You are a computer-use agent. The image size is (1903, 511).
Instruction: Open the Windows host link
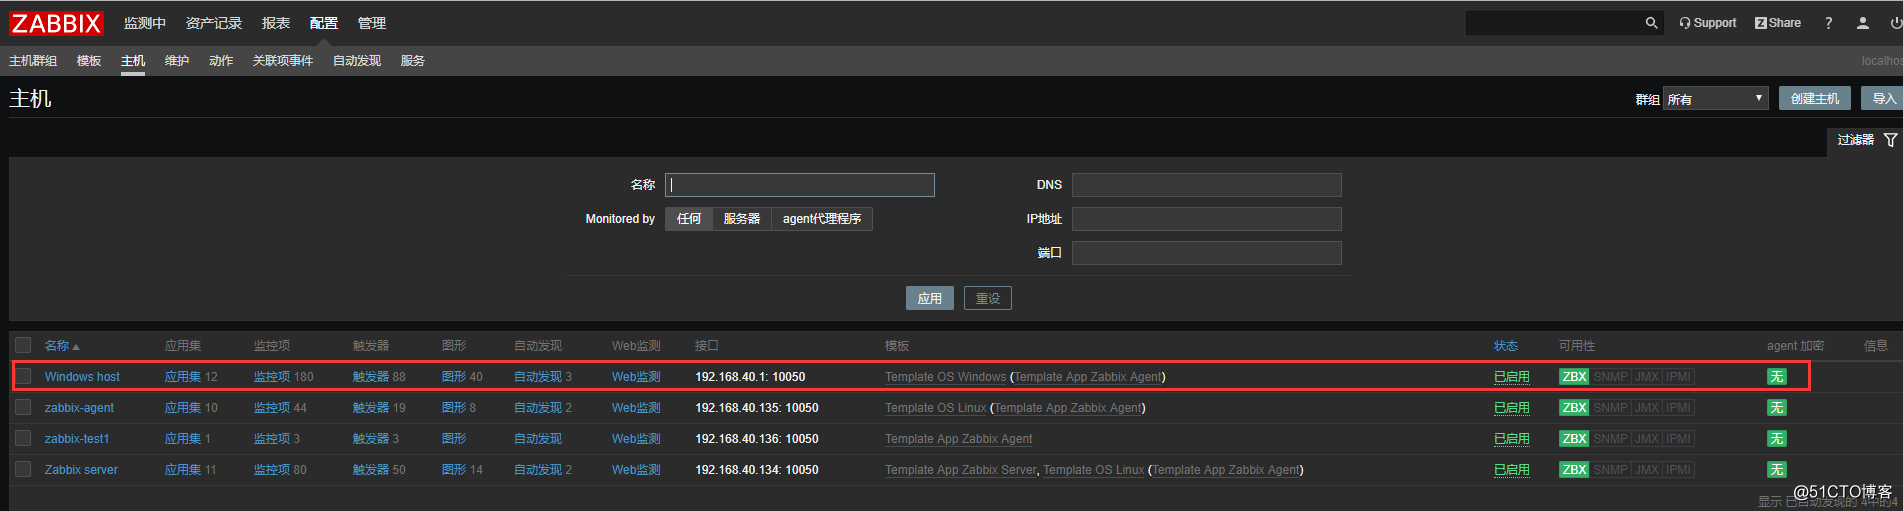tap(82, 377)
